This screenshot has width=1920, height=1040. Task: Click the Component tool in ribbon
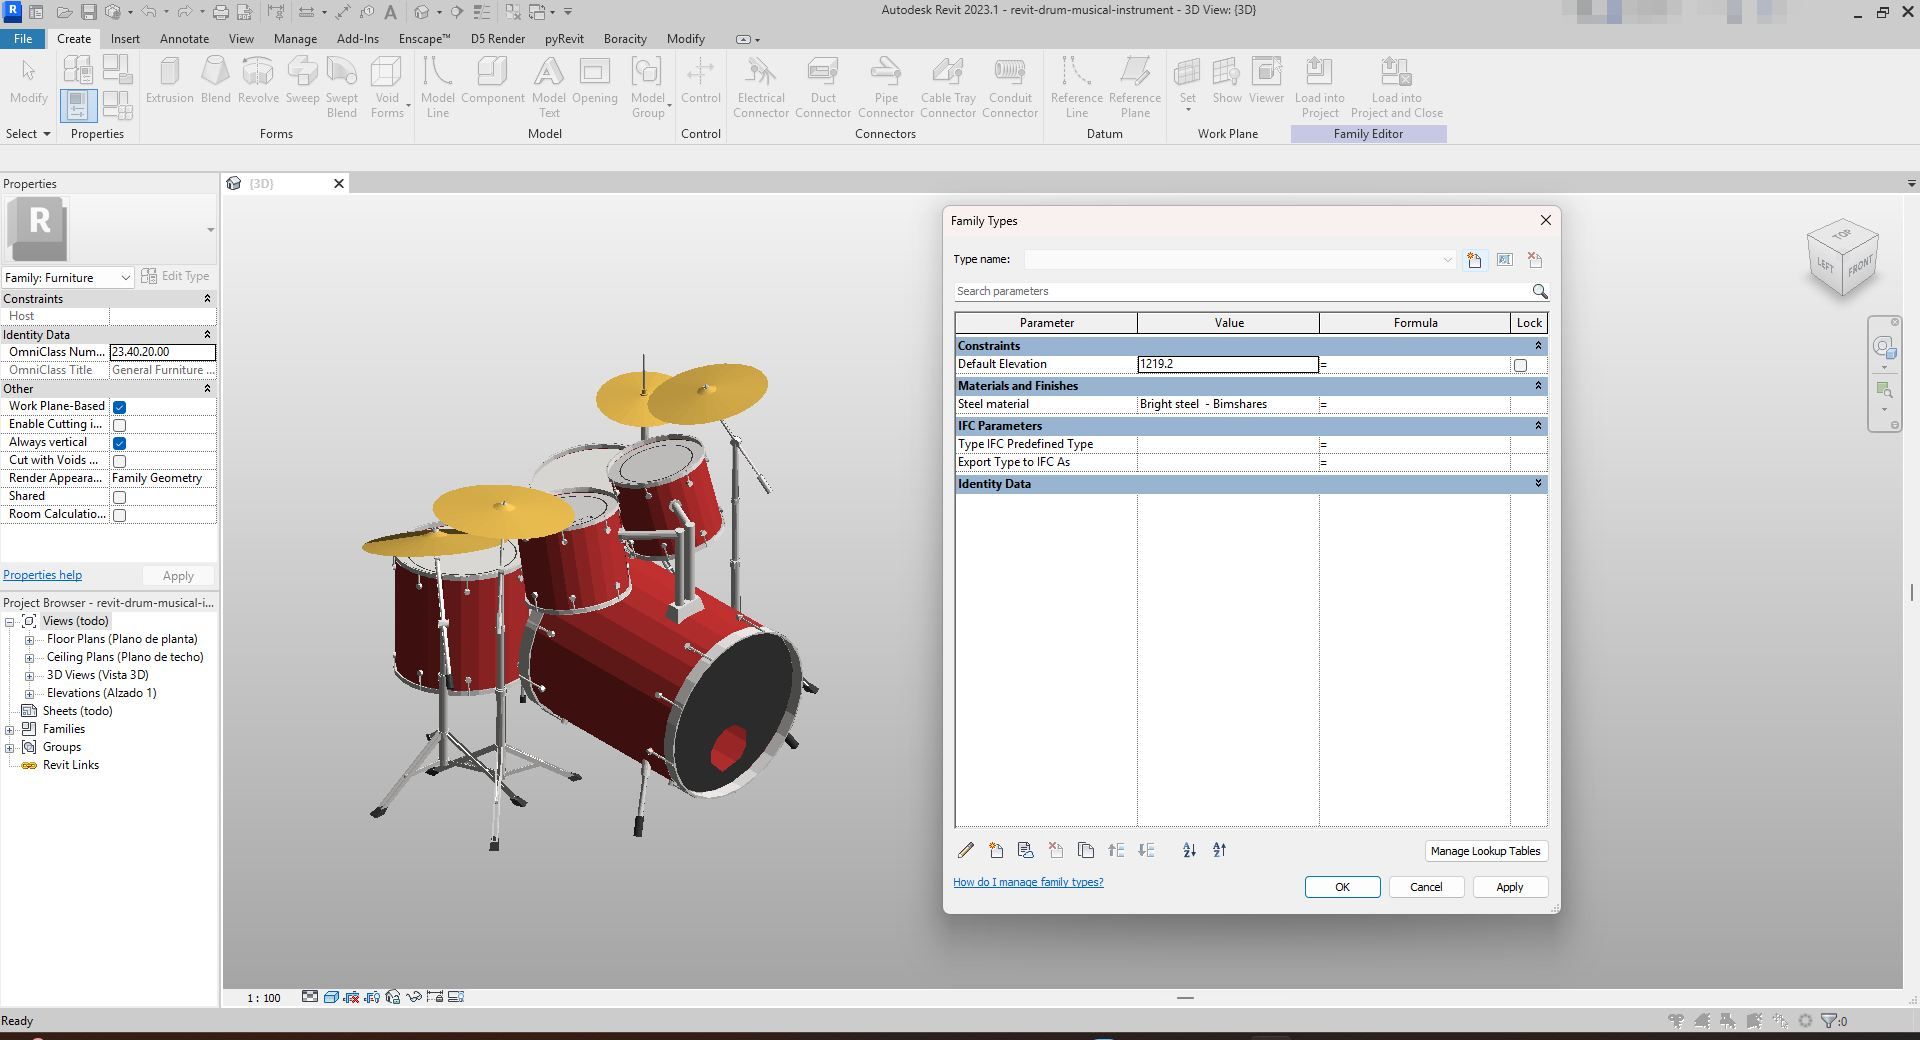tap(493, 80)
